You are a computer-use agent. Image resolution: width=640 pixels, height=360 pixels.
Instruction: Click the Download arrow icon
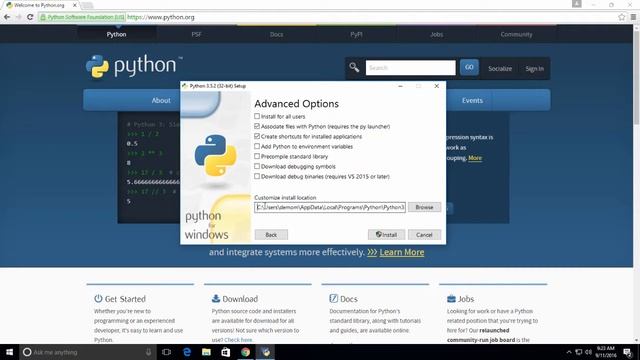(x=216, y=298)
